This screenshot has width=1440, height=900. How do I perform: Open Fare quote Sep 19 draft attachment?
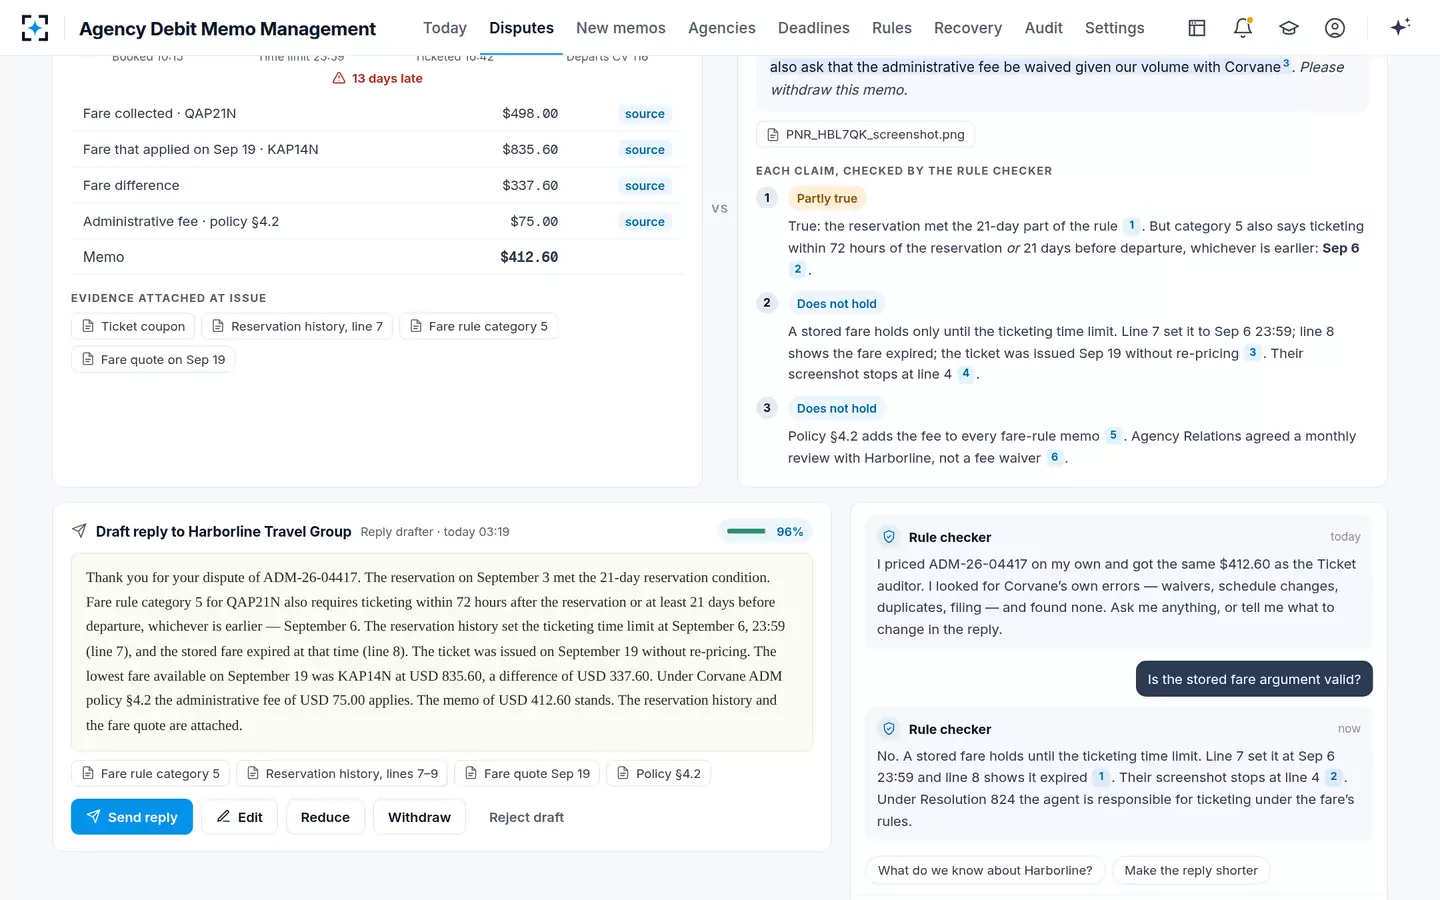527,773
